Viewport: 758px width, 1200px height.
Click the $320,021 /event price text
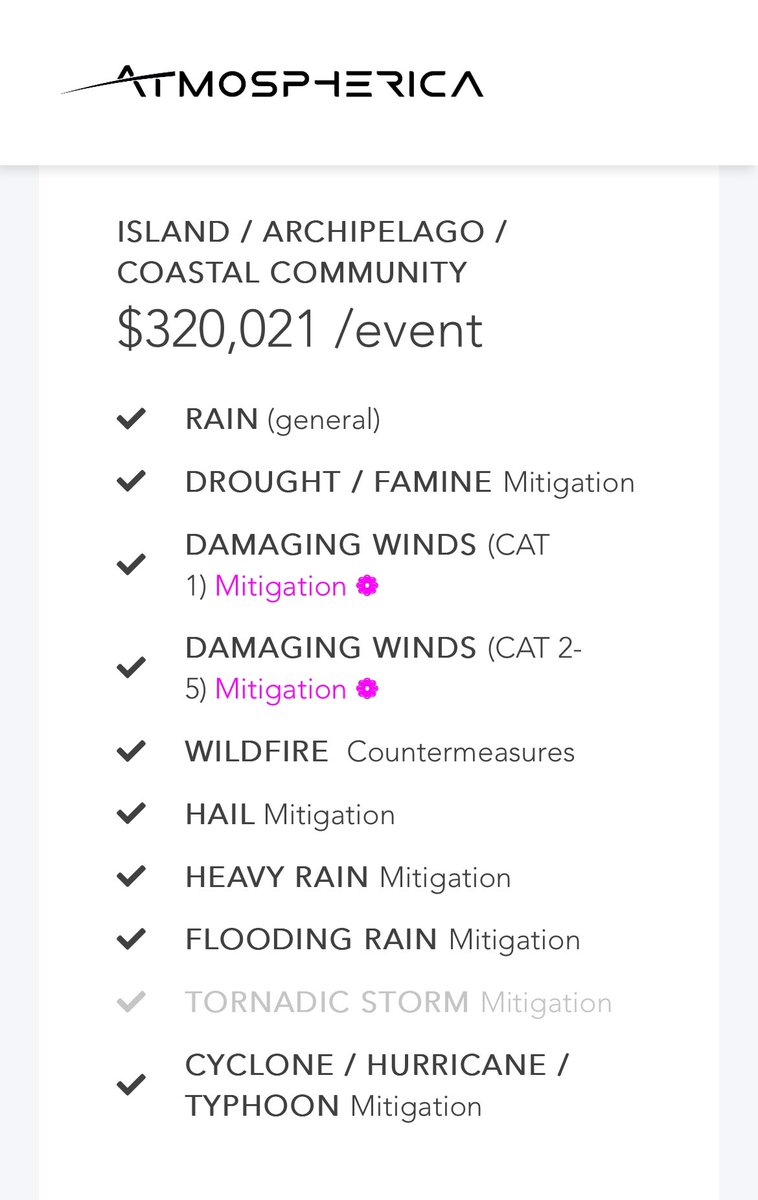tap(300, 329)
